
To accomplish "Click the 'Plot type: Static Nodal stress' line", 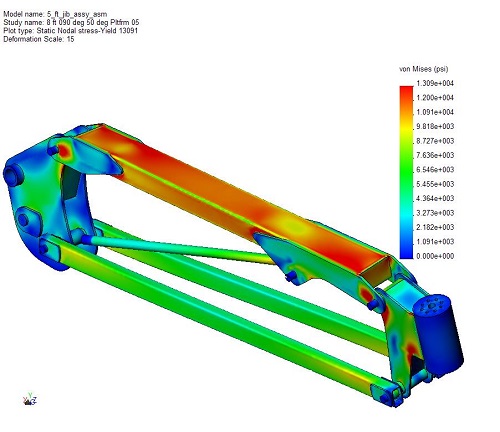I will click(x=70, y=31).
